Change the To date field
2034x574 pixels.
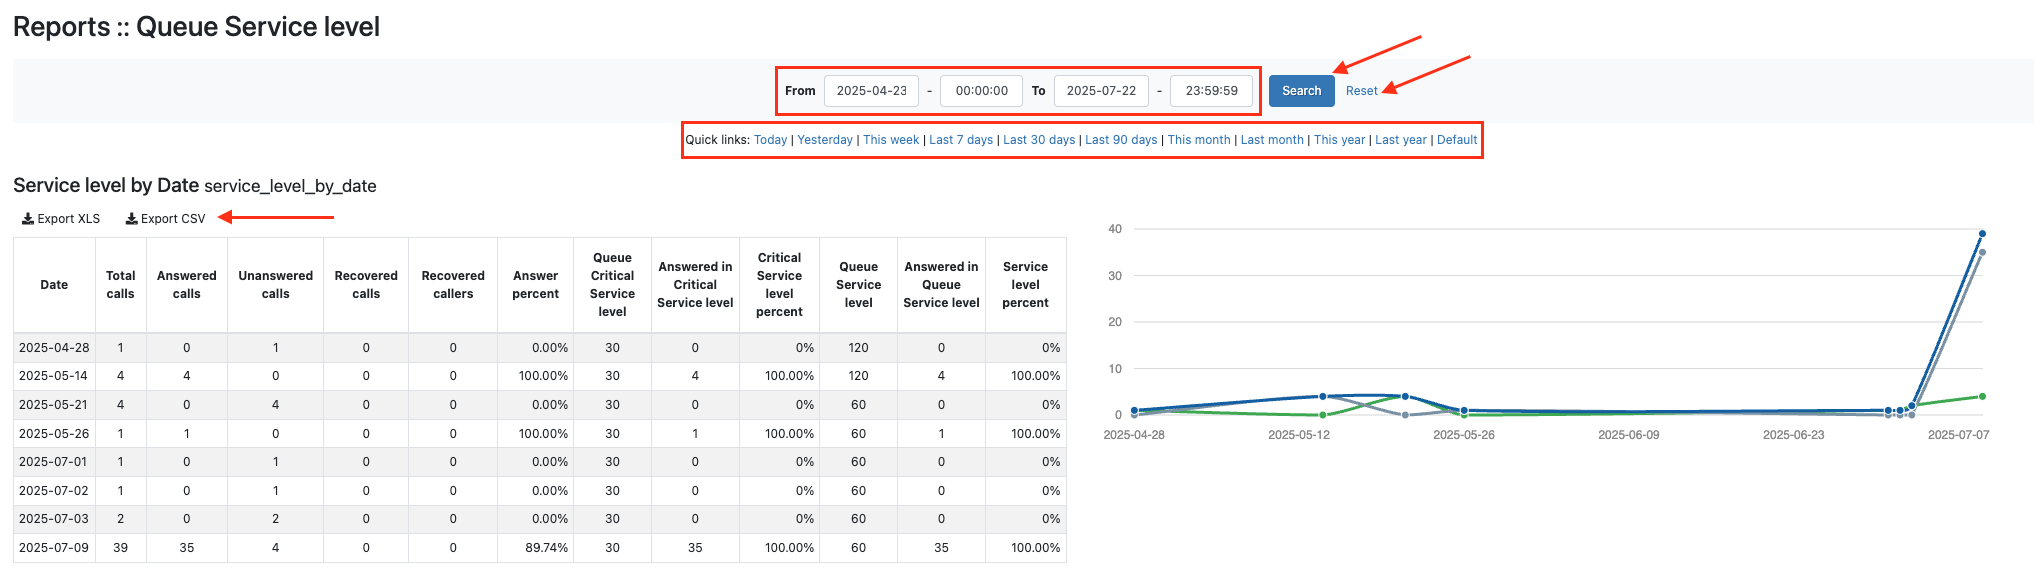click(1101, 91)
